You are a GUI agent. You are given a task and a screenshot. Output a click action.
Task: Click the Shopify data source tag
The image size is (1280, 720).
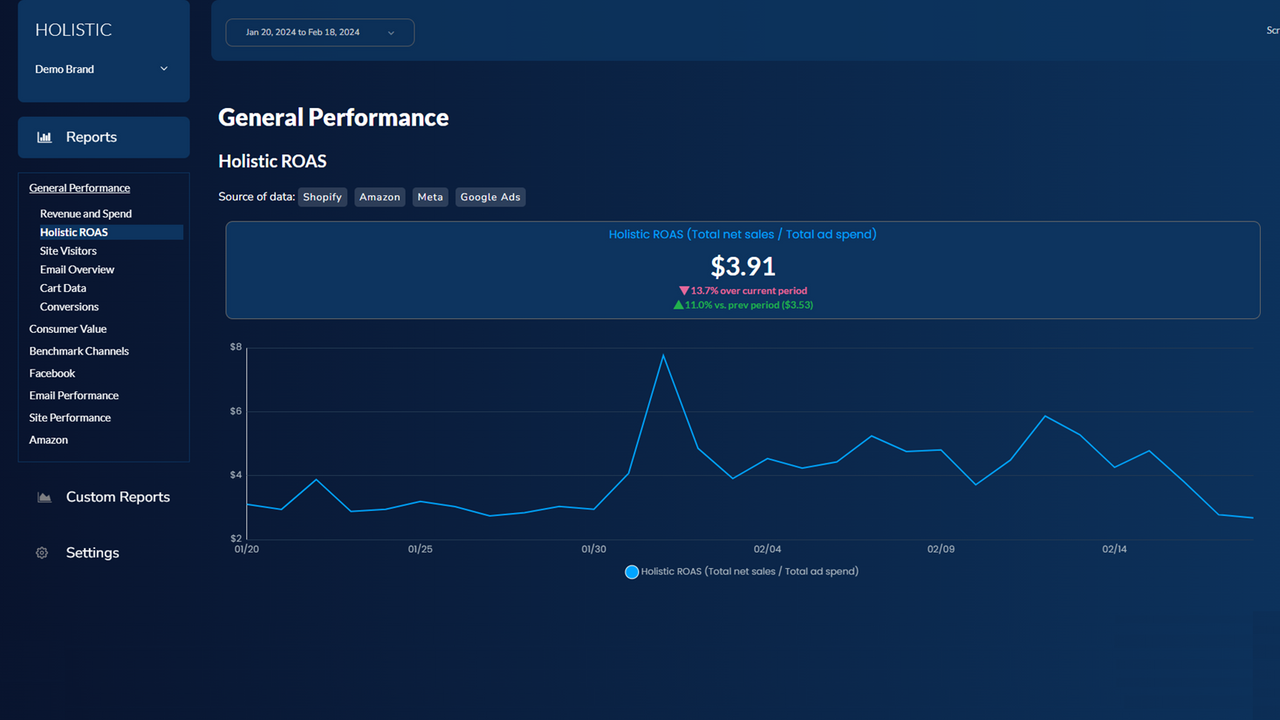322,197
